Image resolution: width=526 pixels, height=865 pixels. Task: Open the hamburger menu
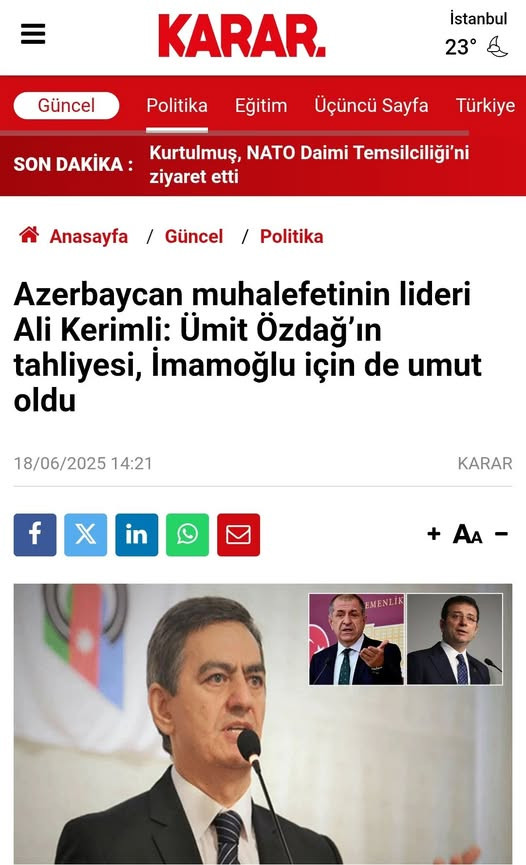coord(33,34)
